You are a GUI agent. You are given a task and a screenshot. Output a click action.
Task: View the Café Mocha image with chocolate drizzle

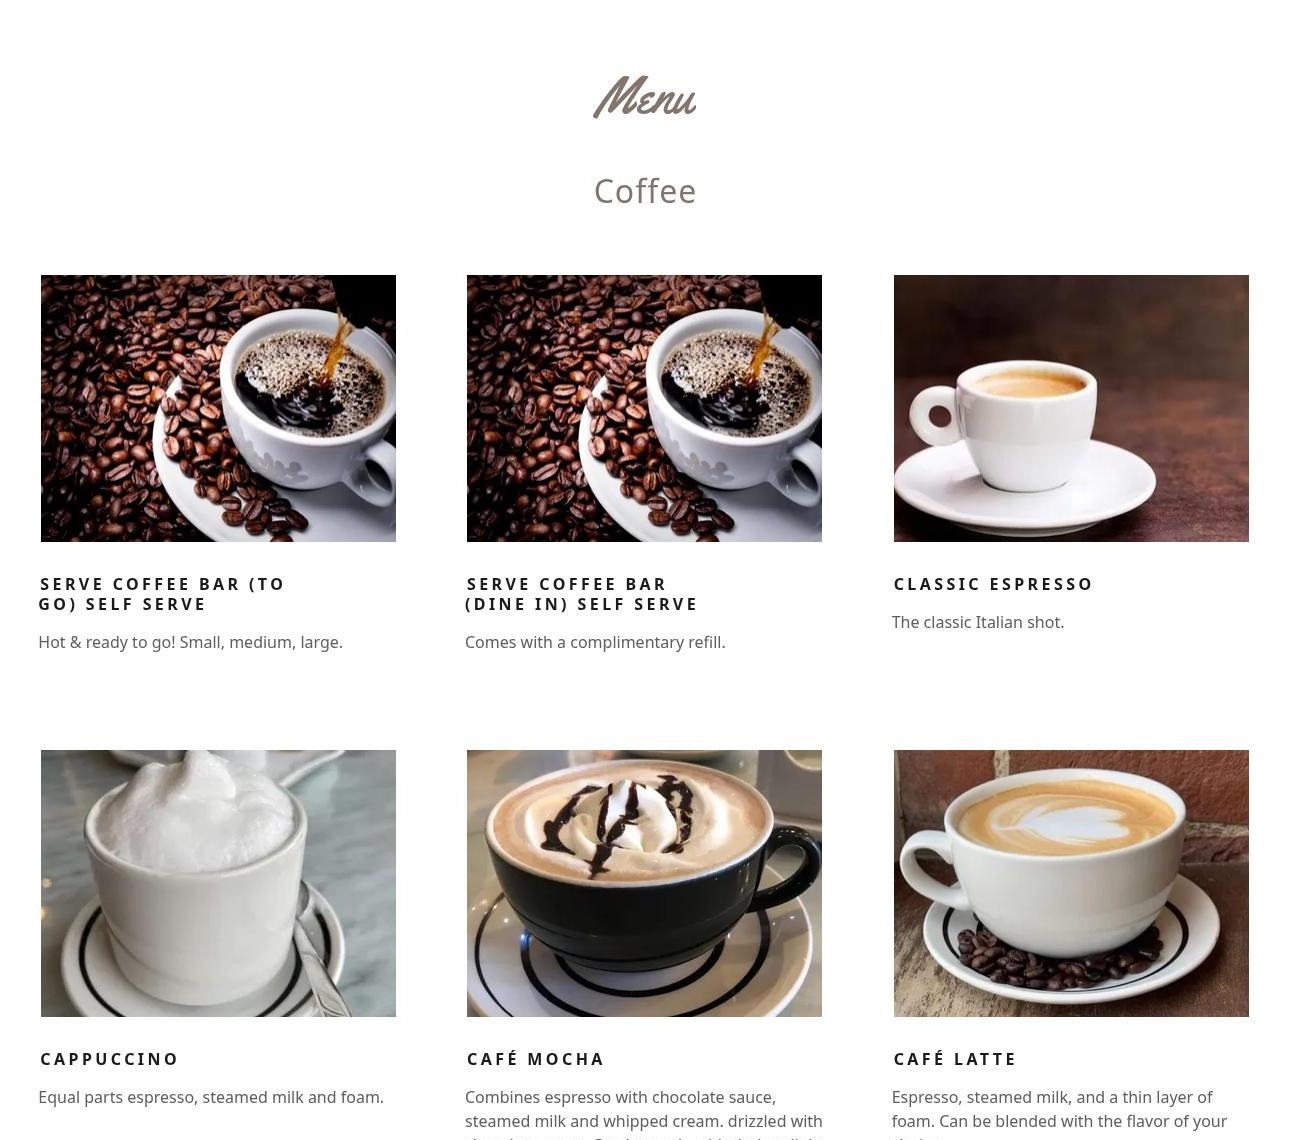[644, 883]
